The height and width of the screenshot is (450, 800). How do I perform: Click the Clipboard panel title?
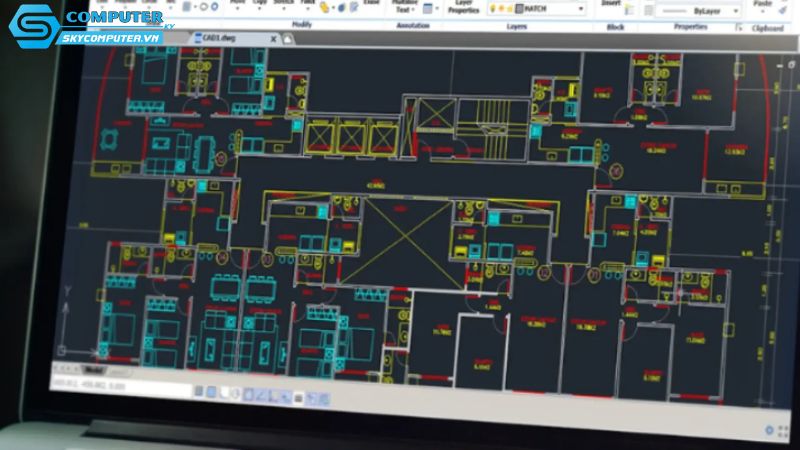(x=767, y=28)
